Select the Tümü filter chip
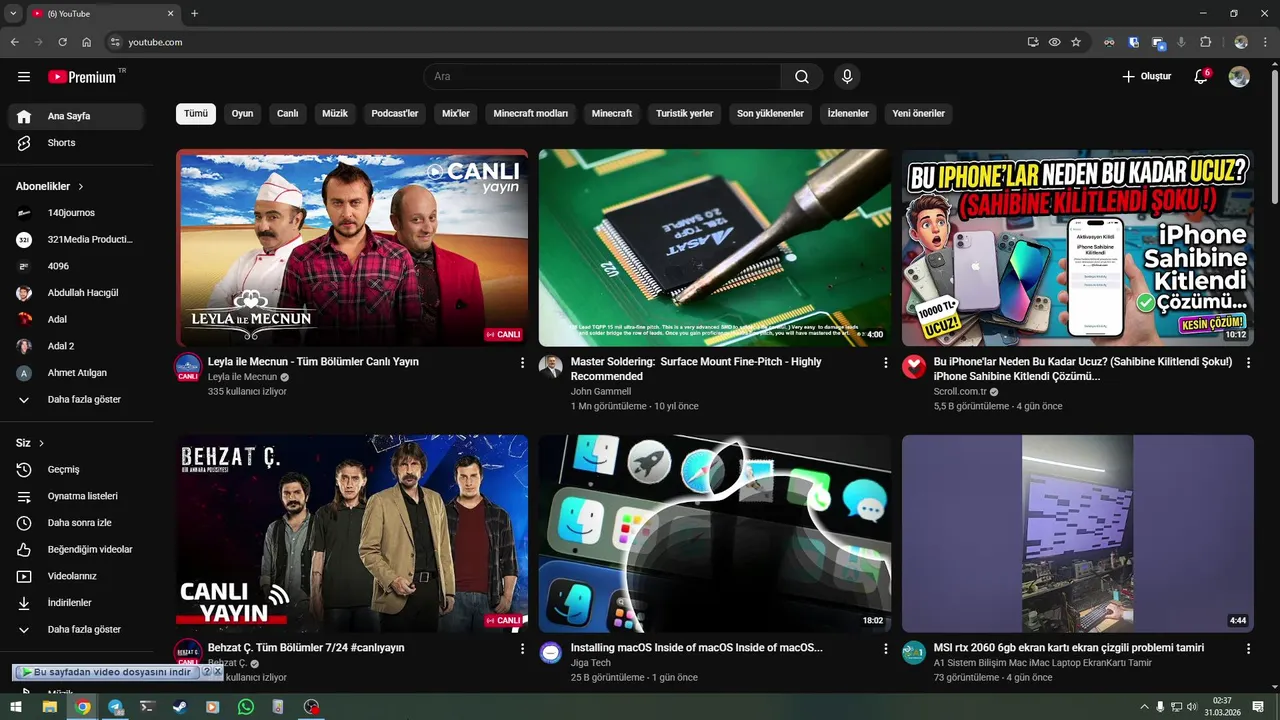The height and width of the screenshot is (720, 1280). point(196,114)
